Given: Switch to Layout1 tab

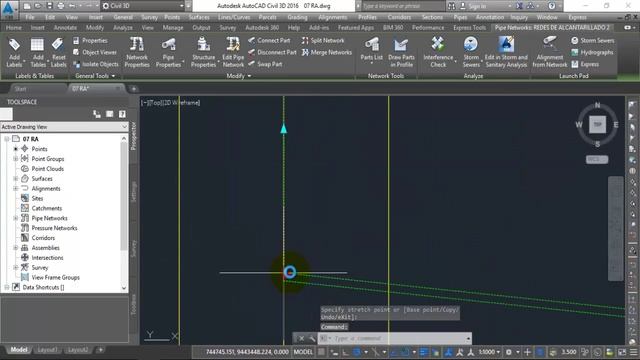Looking at the screenshot, I should coord(47,350).
